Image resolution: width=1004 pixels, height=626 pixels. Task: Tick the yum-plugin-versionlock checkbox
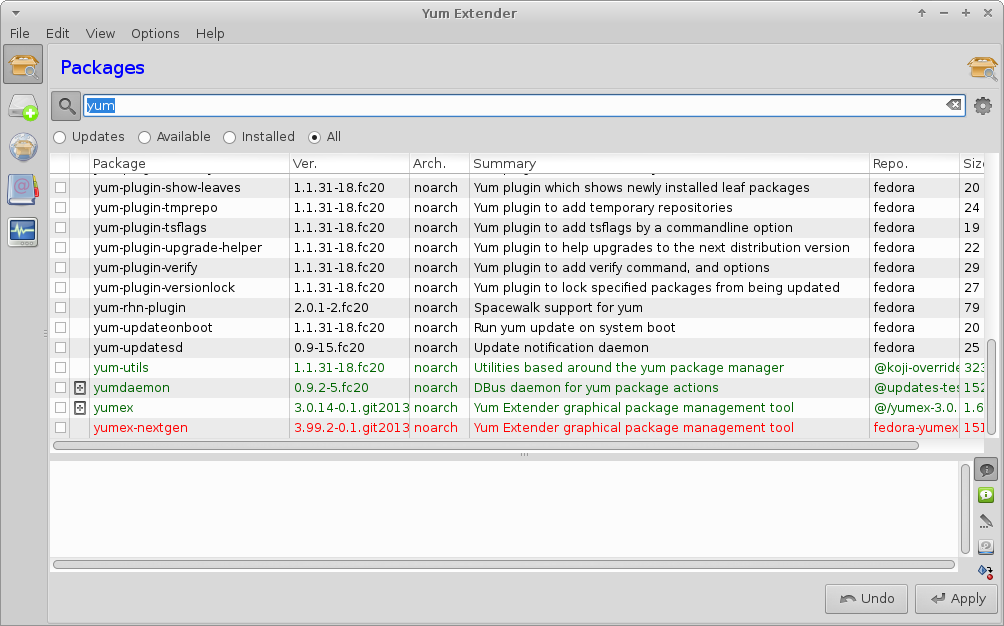(60, 287)
